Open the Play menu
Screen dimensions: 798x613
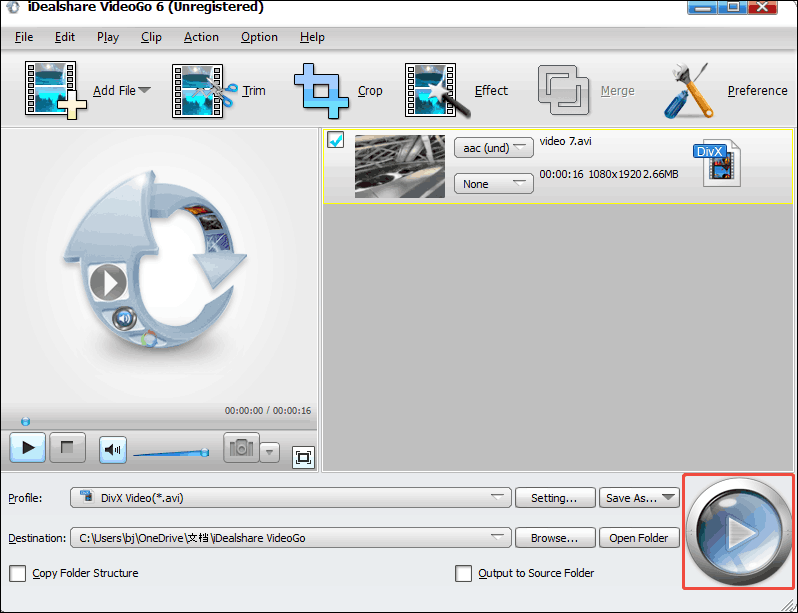108,37
